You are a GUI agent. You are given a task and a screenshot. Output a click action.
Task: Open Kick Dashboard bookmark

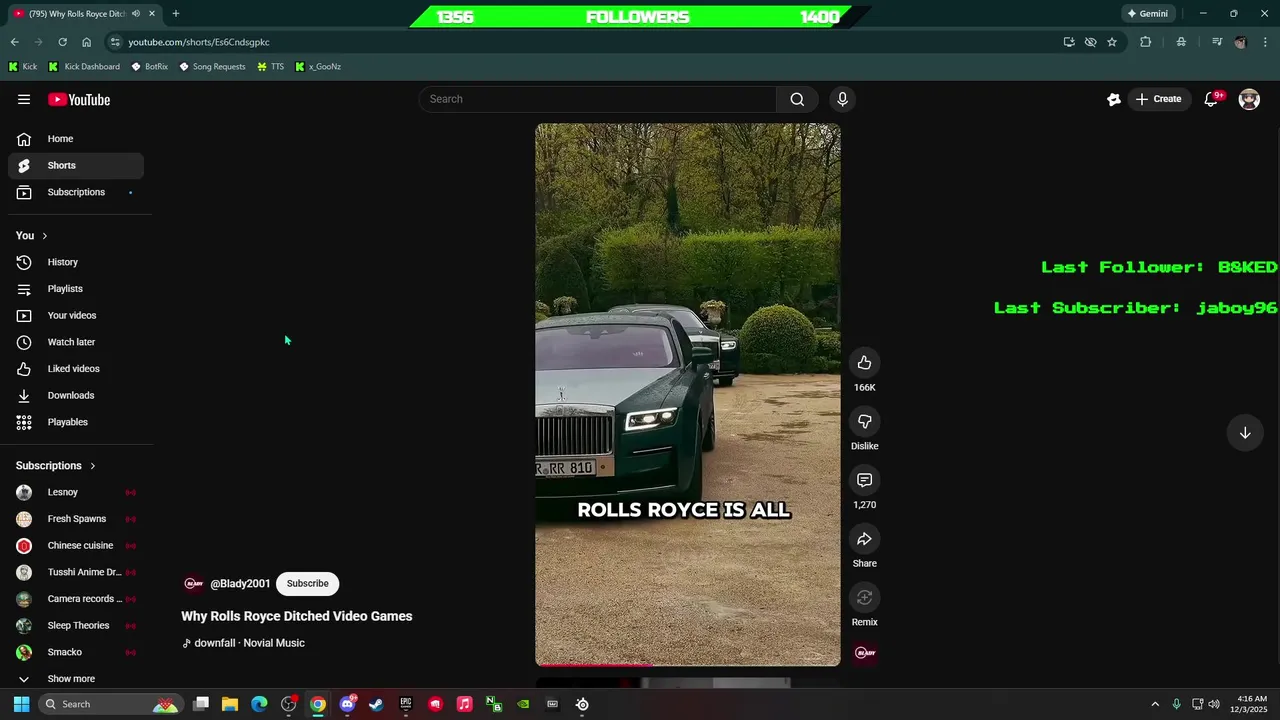[84, 67]
